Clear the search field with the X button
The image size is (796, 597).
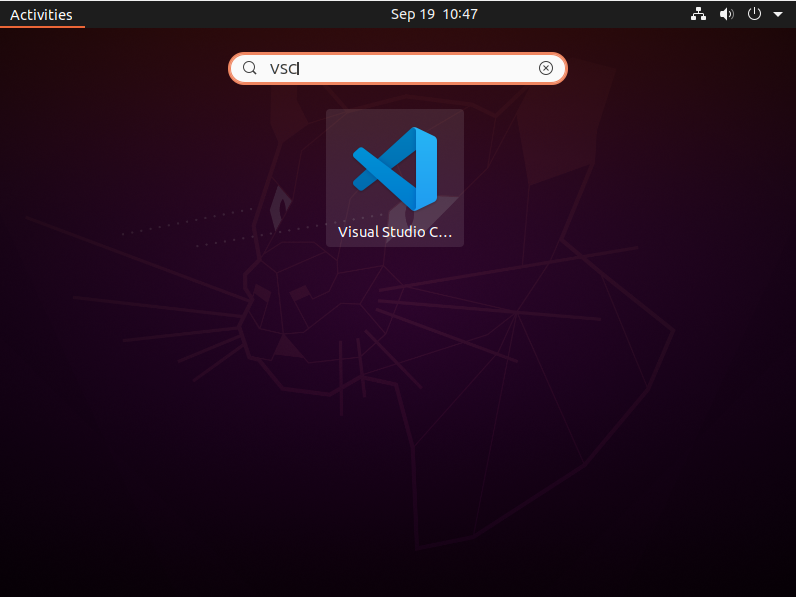pyautogui.click(x=546, y=68)
